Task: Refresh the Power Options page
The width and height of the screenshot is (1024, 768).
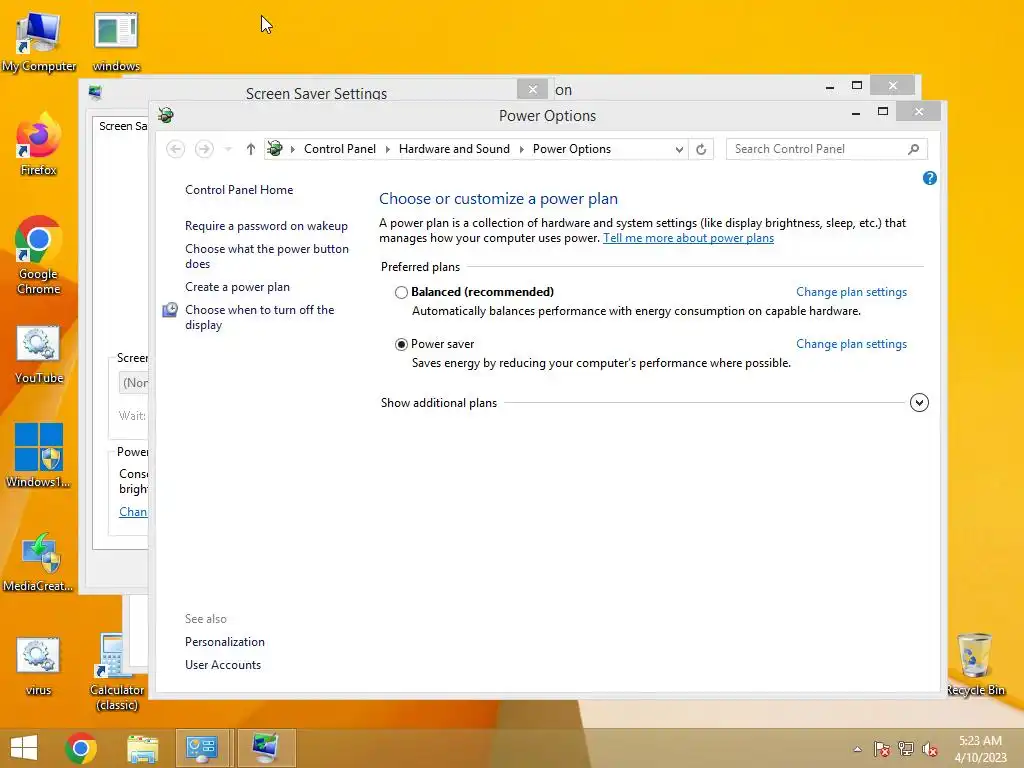Action: (x=701, y=149)
